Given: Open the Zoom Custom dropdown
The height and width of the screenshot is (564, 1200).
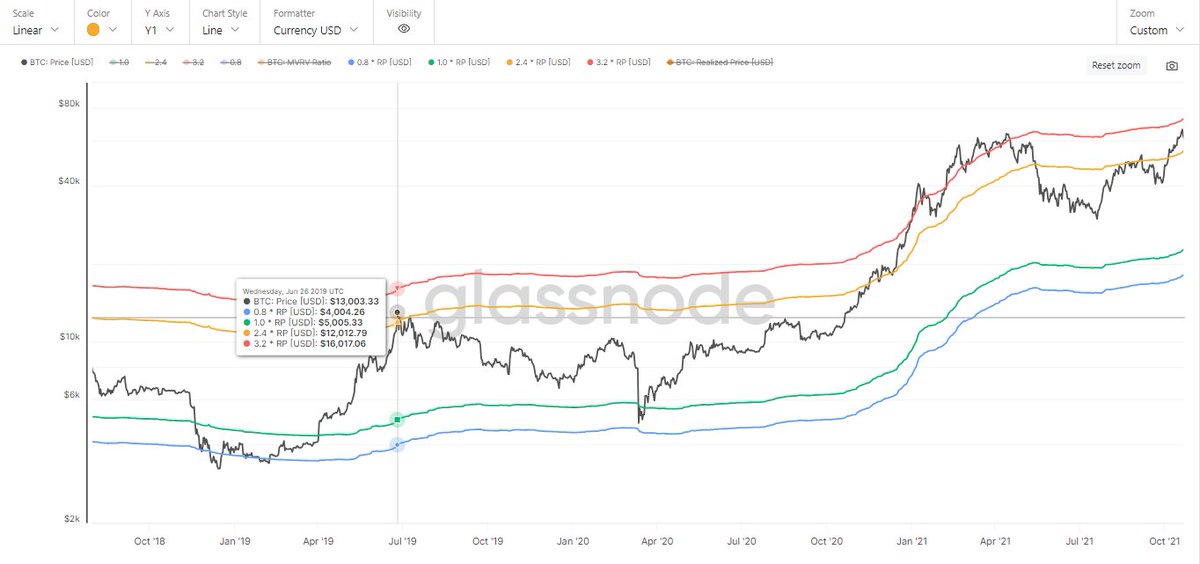Looking at the screenshot, I should pos(1156,30).
